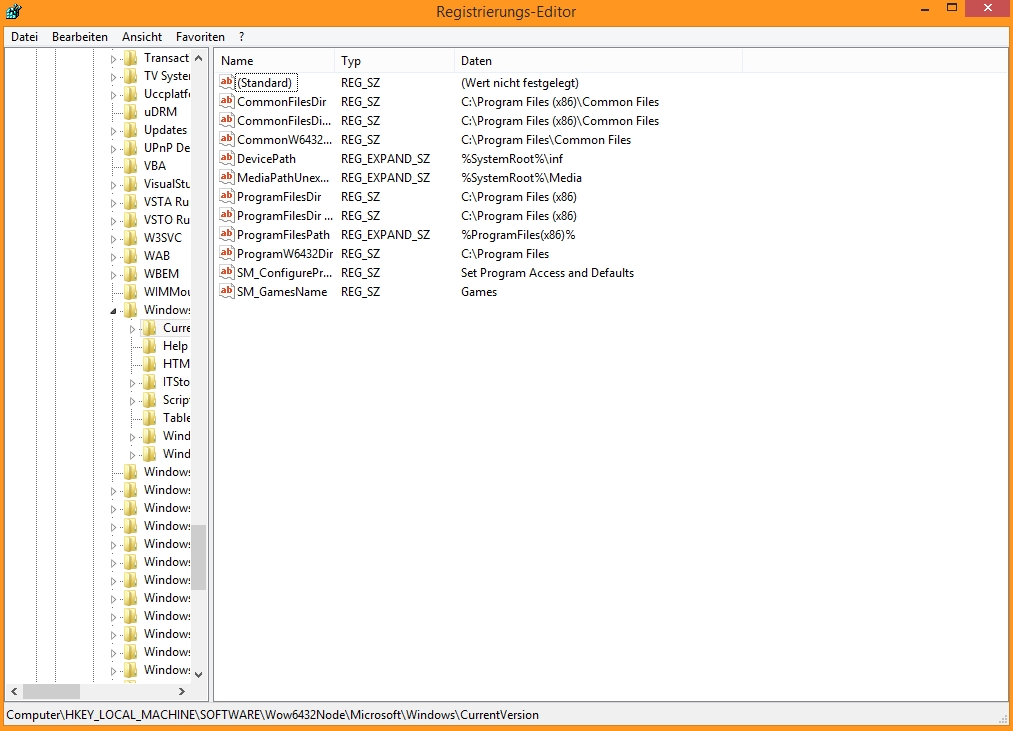Click the horizontal scrollbar right arrow
1013x731 pixels.
tap(182, 692)
